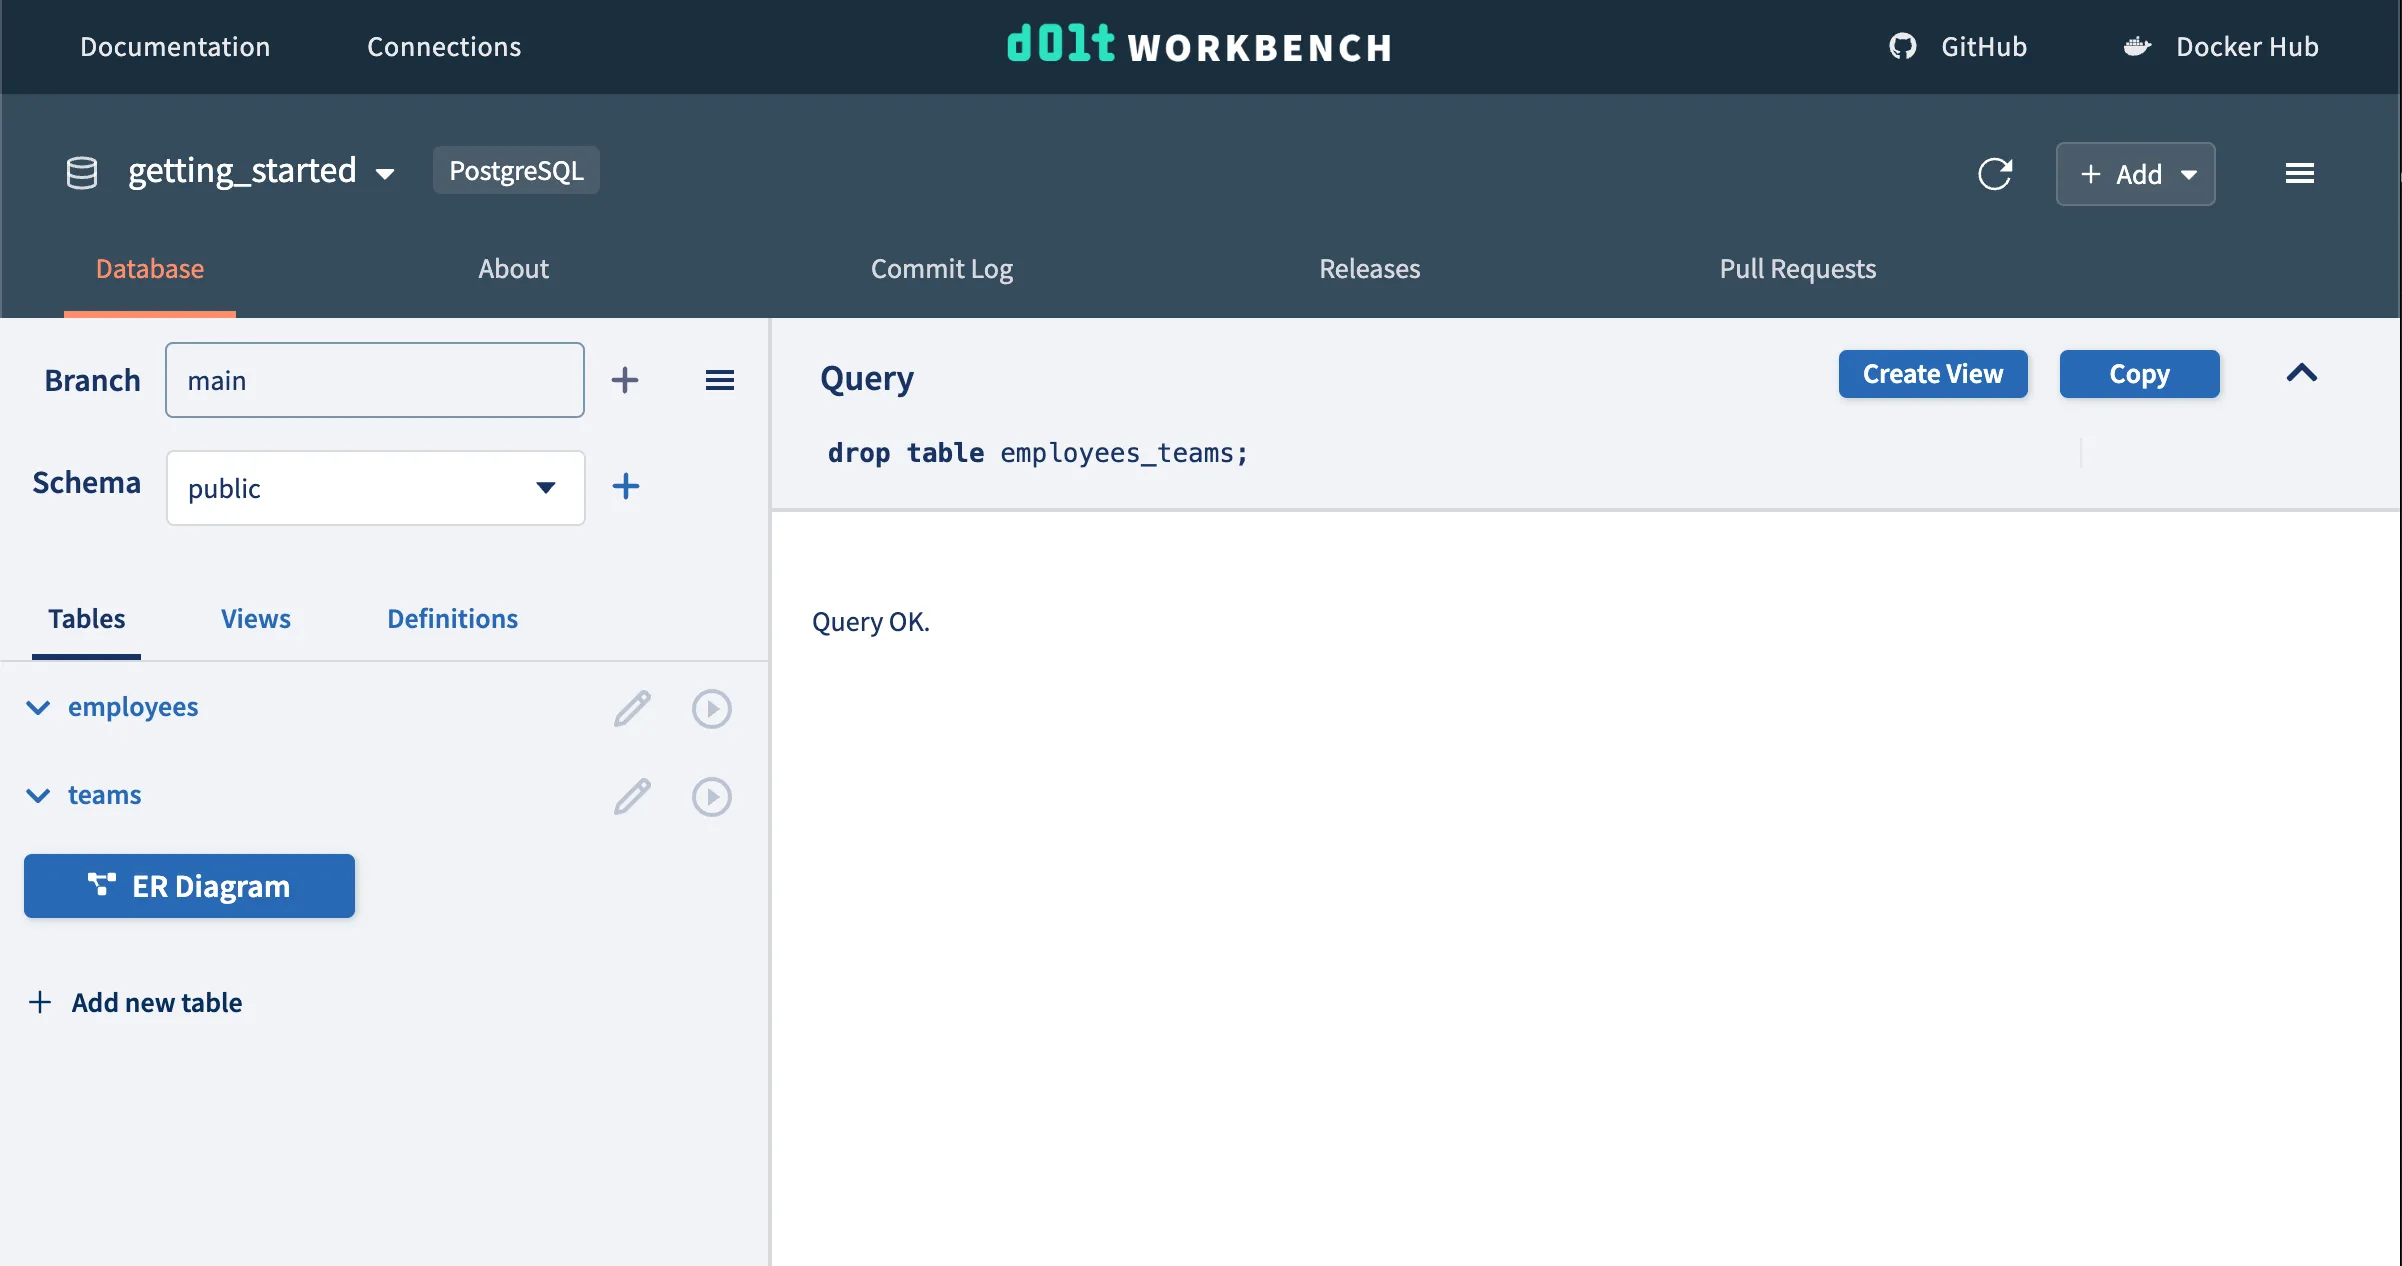Image resolution: width=2402 pixels, height=1266 pixels.
Task: Click the play icon for teams table
Action: click(711, 797)
